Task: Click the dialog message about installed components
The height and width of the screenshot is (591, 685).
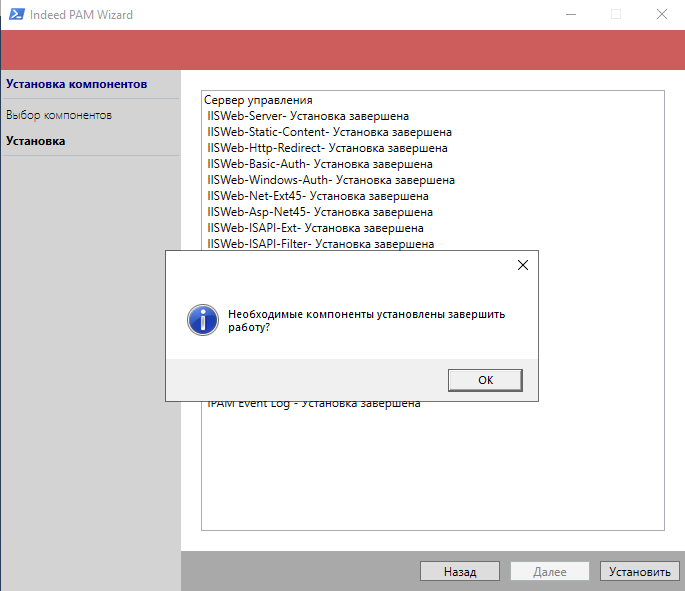Action: coord(366,320)
